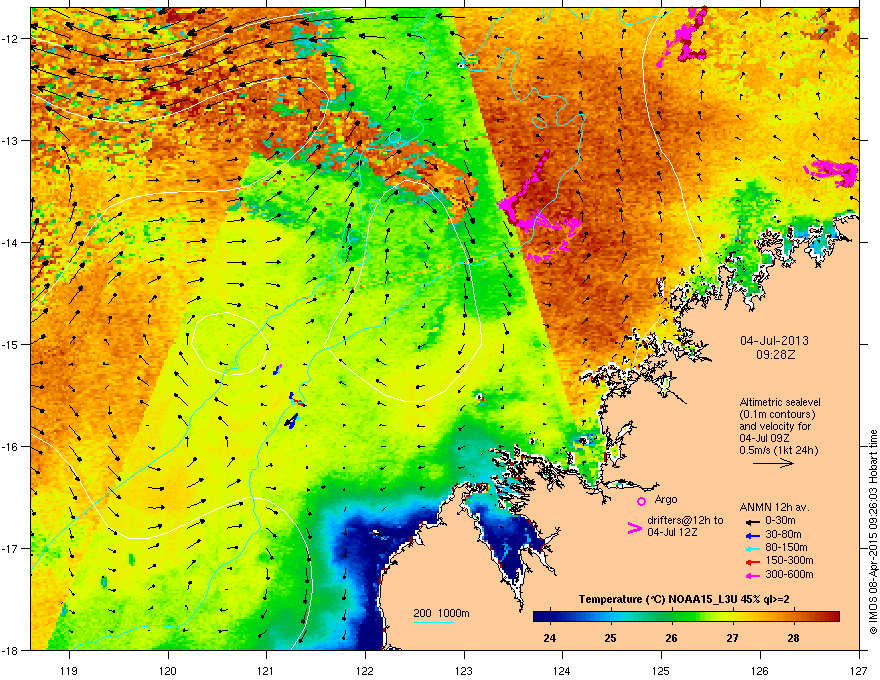
Task: Click the '150-300m' depth label
Action: coord(789,560)
